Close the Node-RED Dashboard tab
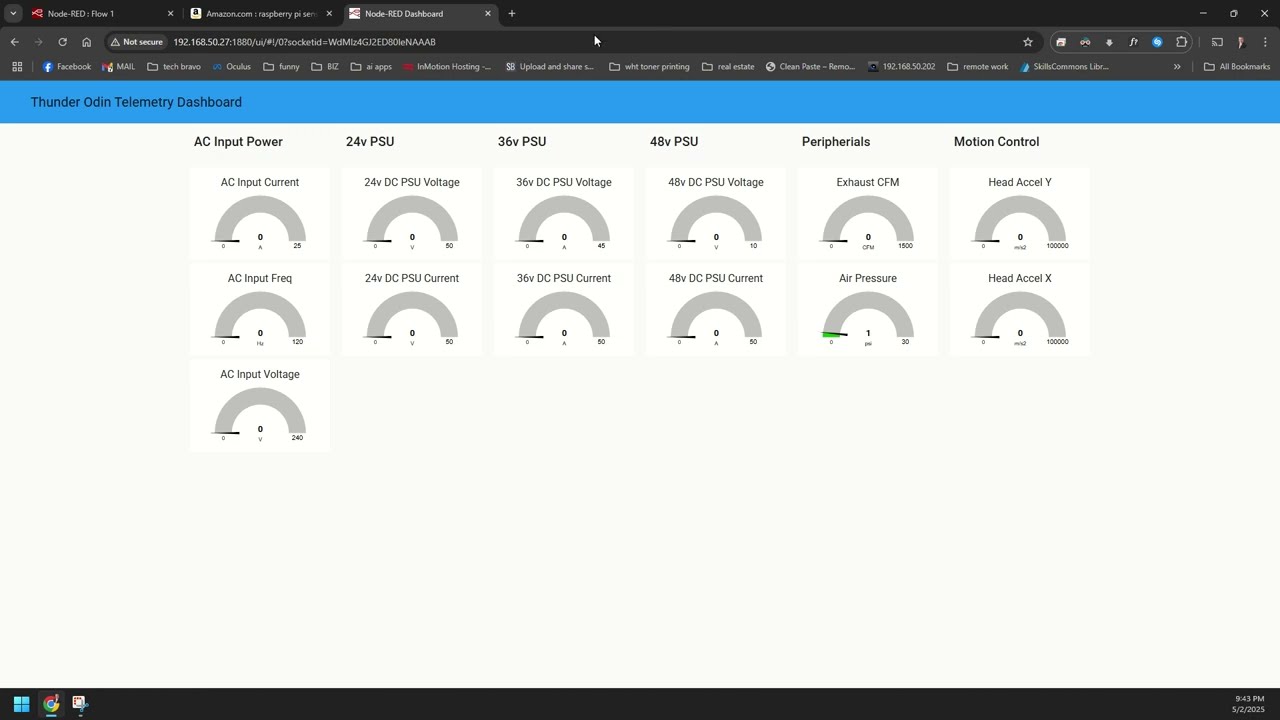 click(x=488, y=14)
